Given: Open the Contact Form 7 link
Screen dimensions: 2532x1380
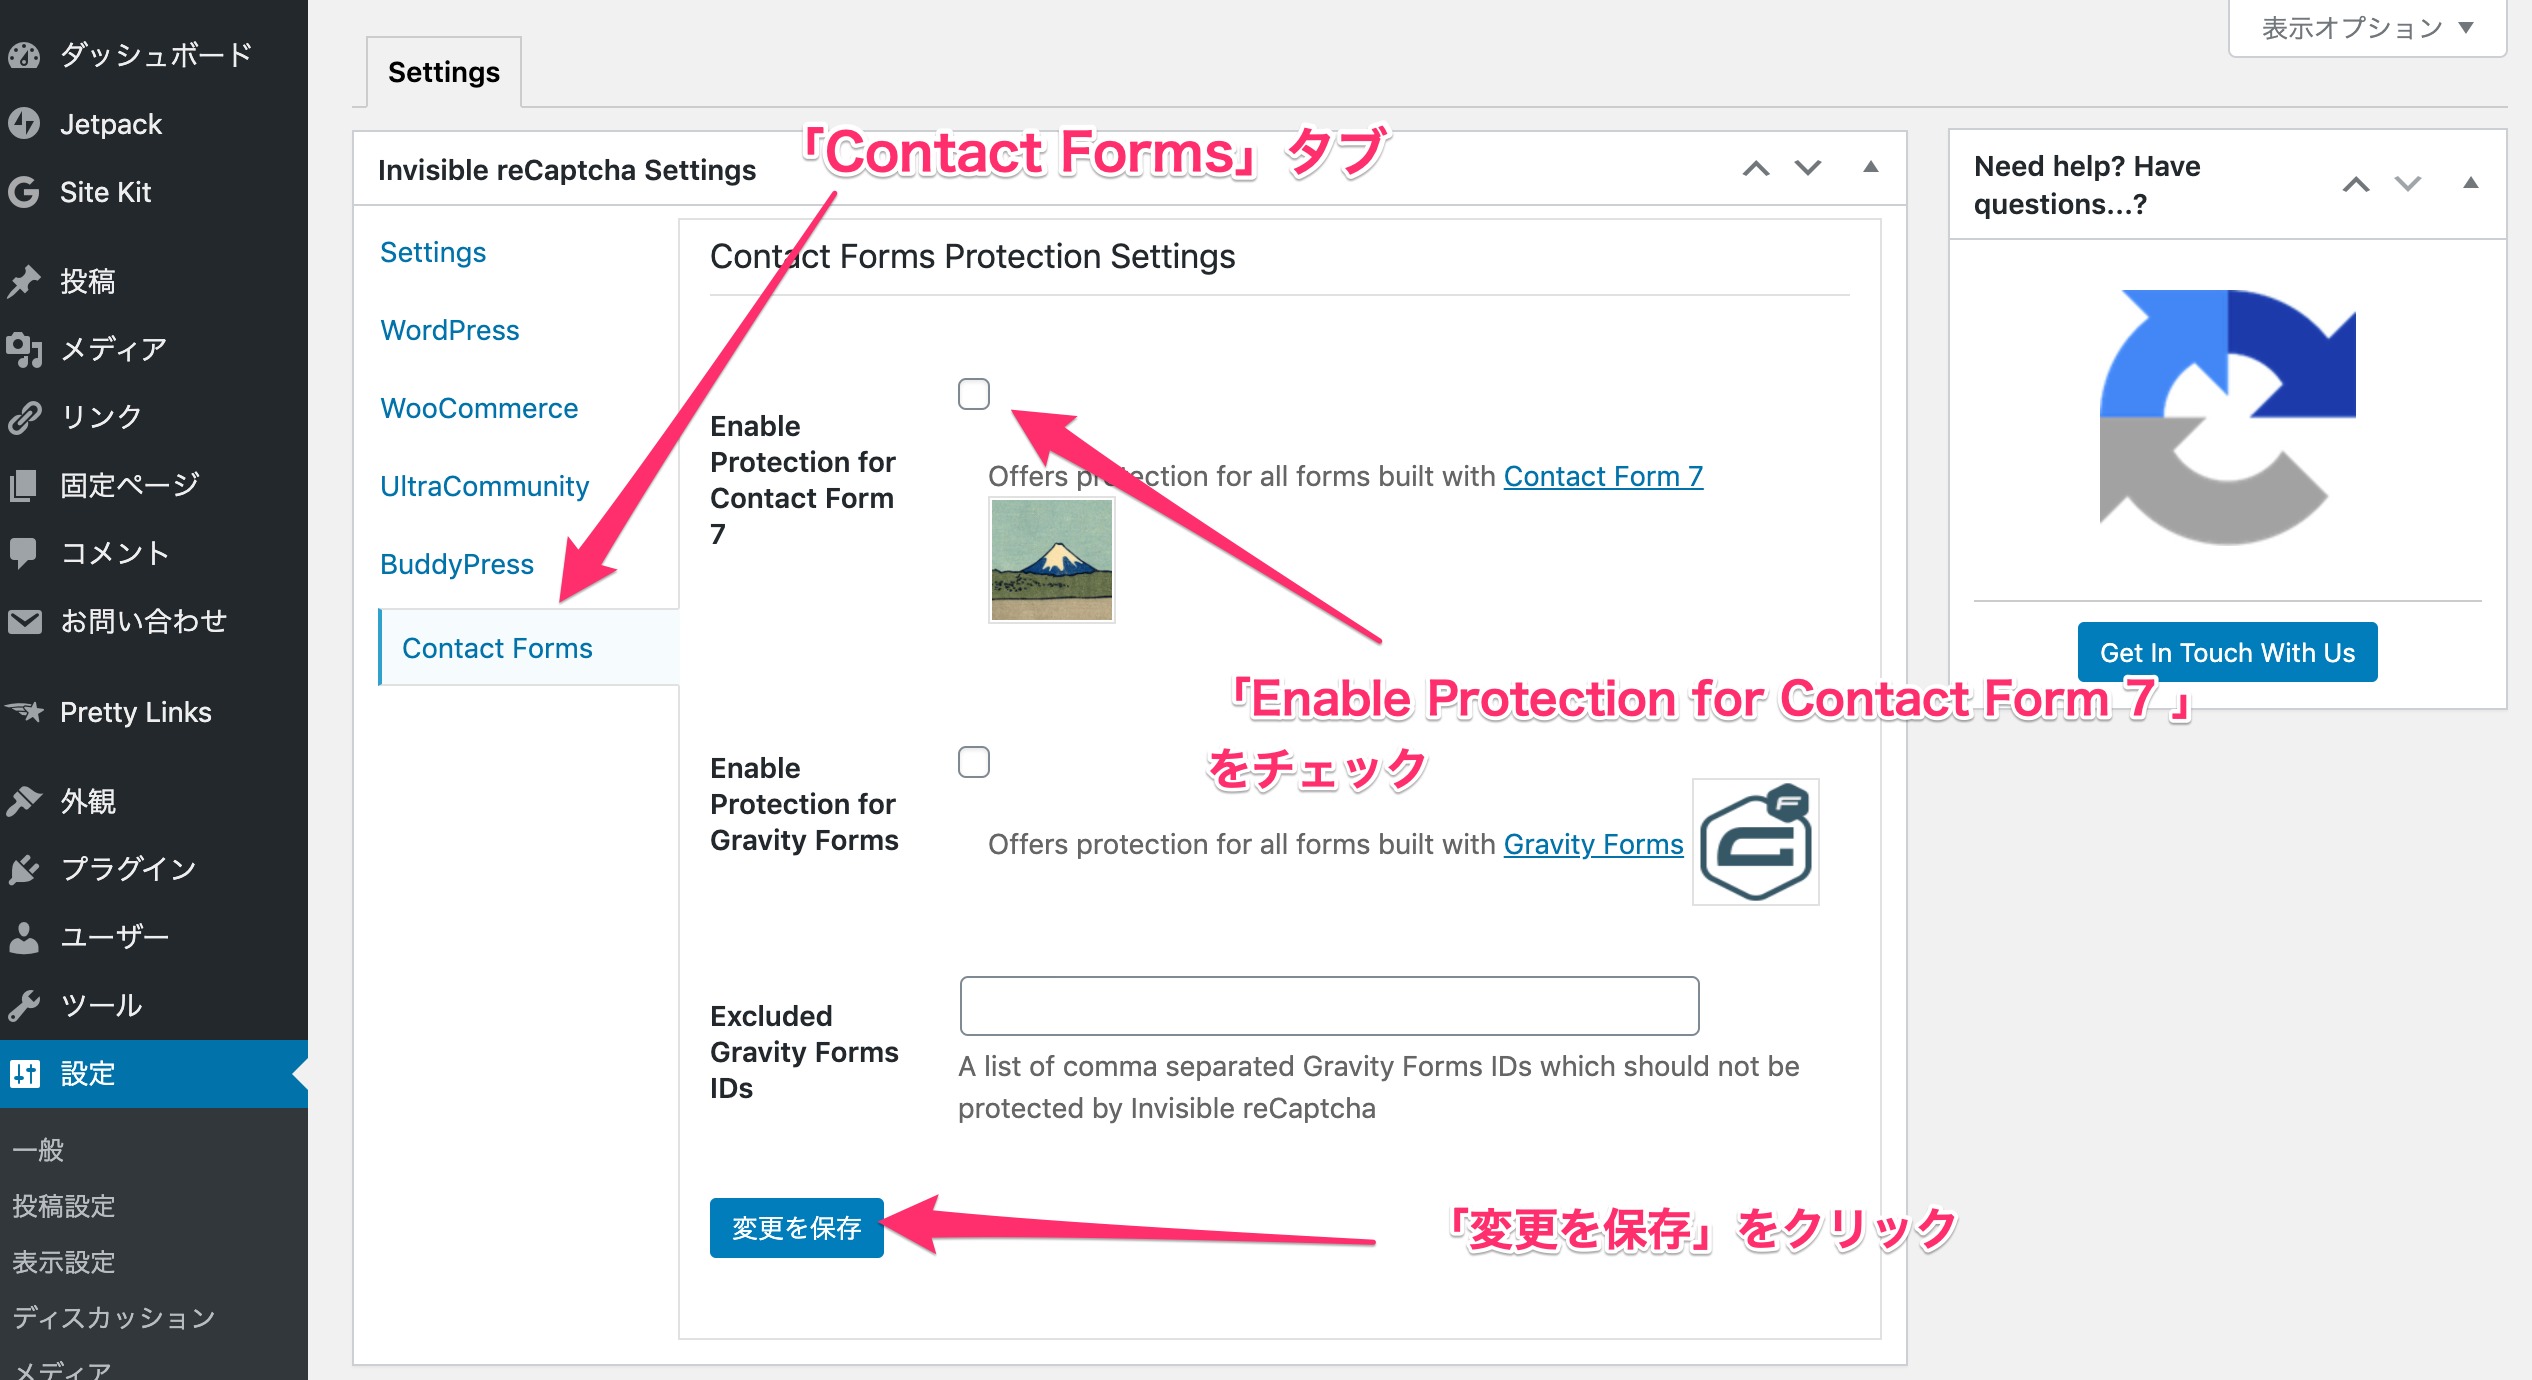Looking at the screenshot, I should (1603, 476).
